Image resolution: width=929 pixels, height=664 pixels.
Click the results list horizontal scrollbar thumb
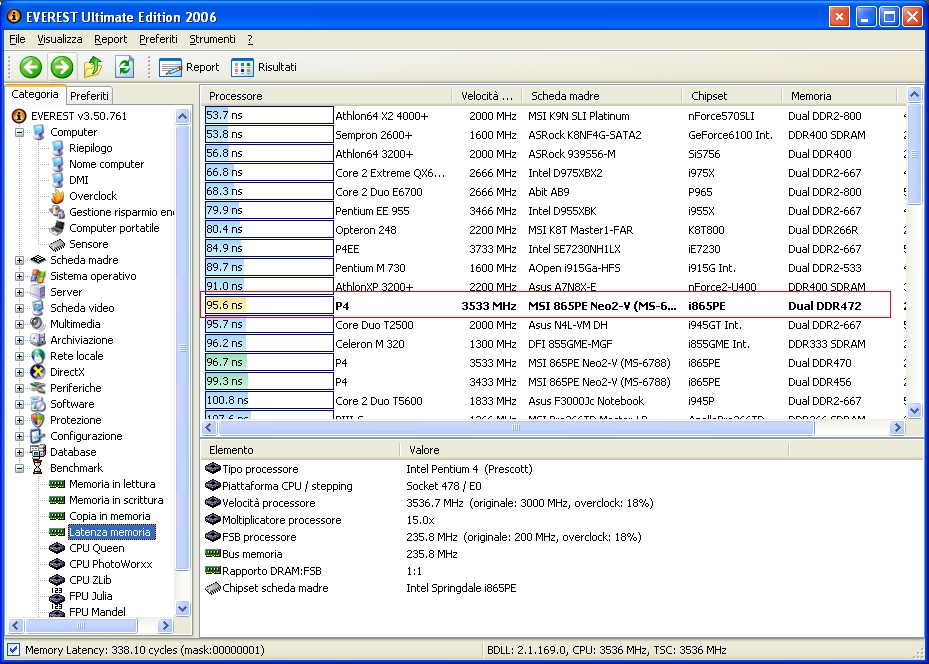[516, 427]
